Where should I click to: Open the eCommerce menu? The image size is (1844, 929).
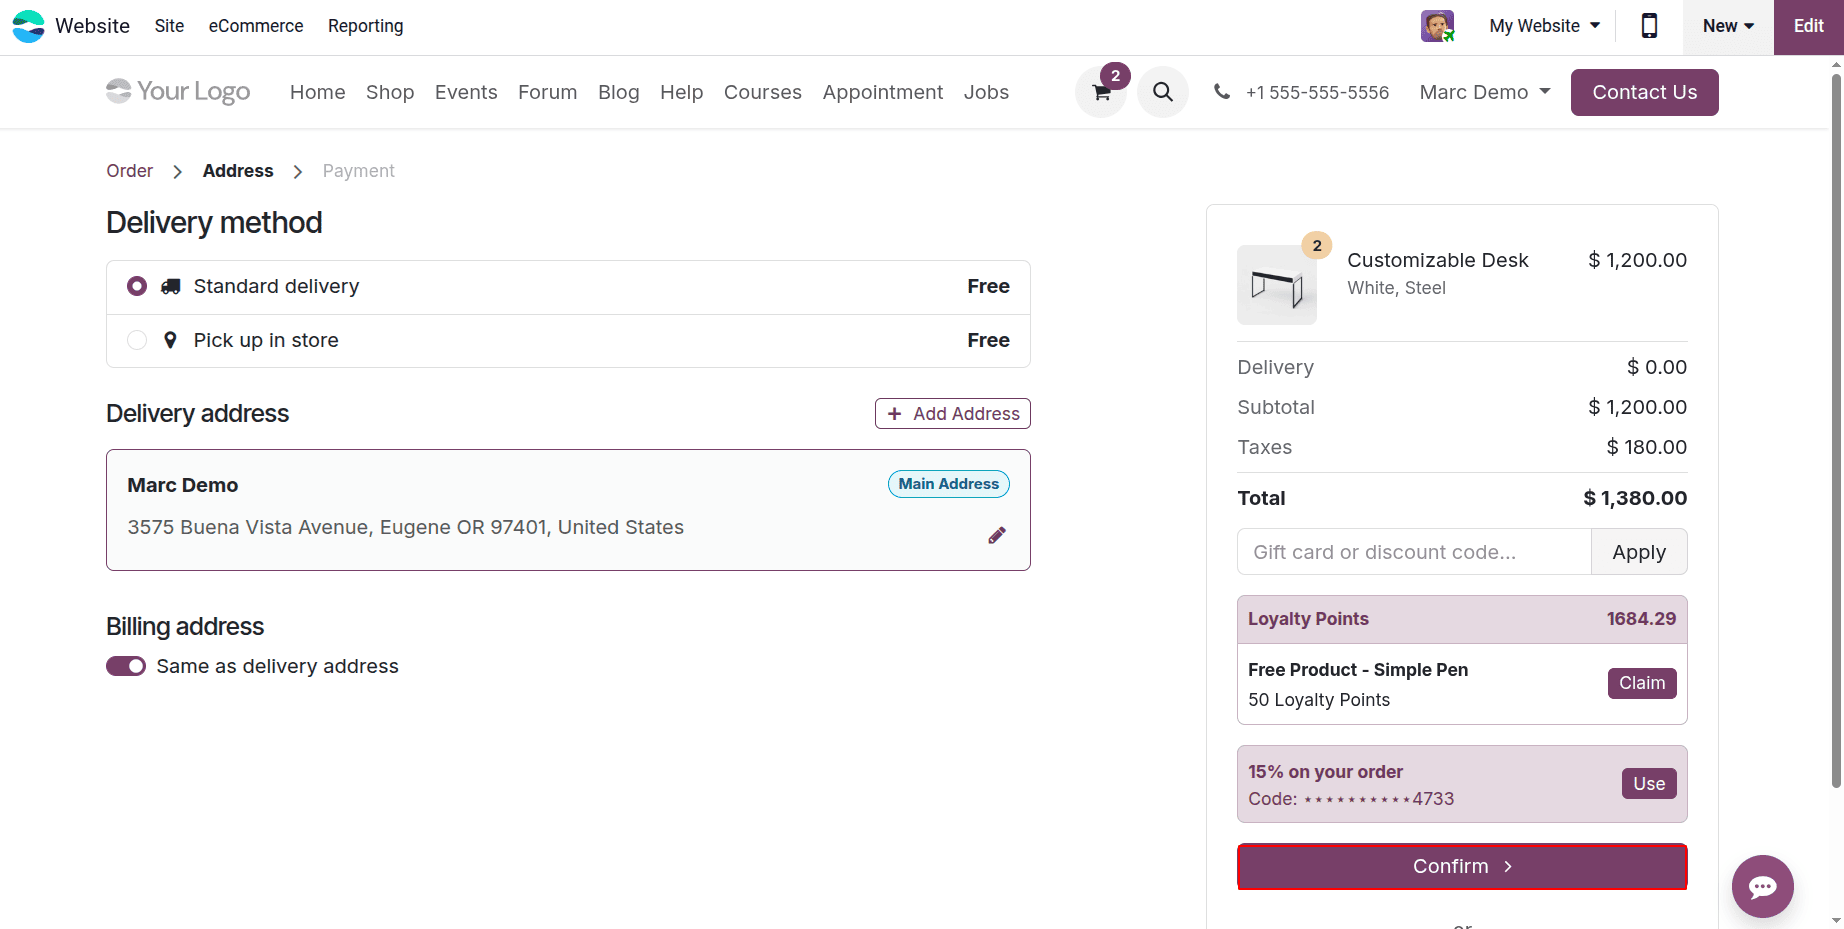pyautogui.click(x=256, y=26)
